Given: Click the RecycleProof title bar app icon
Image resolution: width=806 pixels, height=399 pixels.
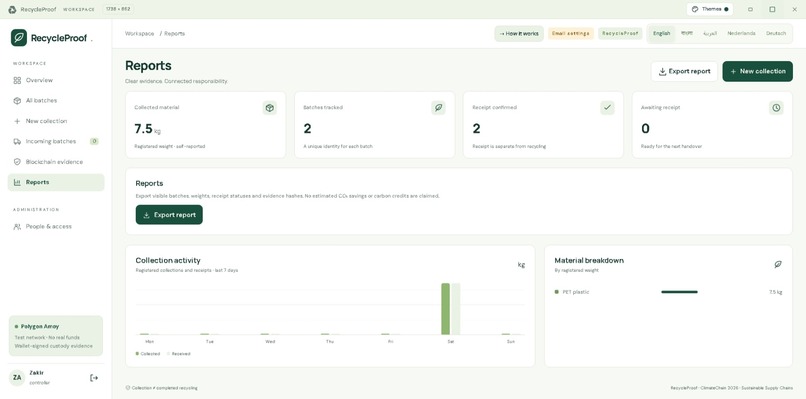Looking at the screenshot, I should click(x=12, y=9).
